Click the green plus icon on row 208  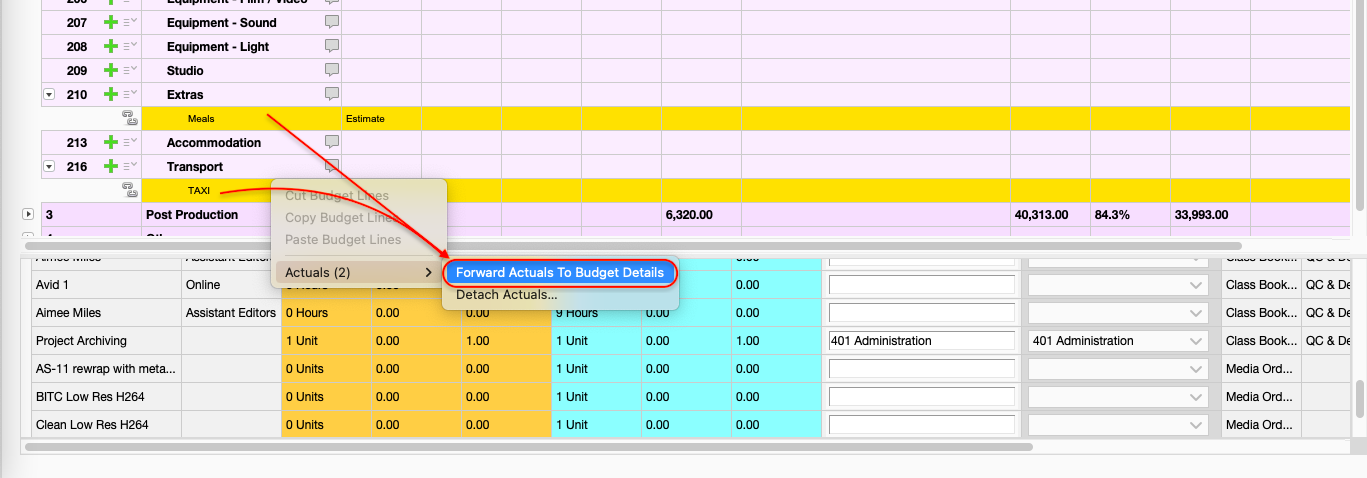click(x=111, y=46)
